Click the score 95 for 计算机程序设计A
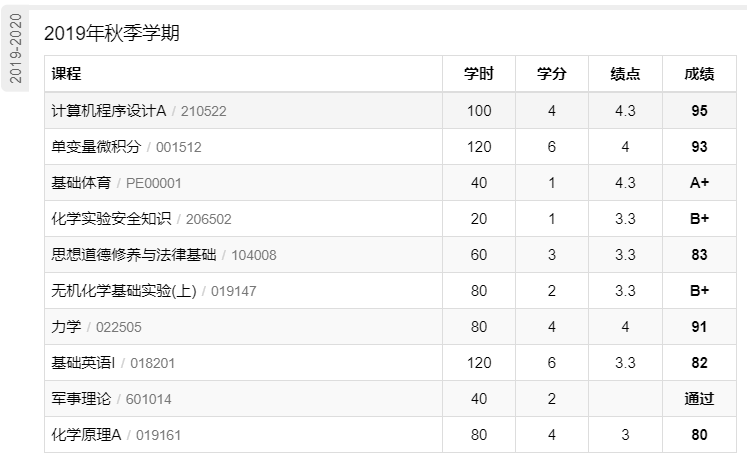Viewport: 747px width, 464px height. point(699,111)
